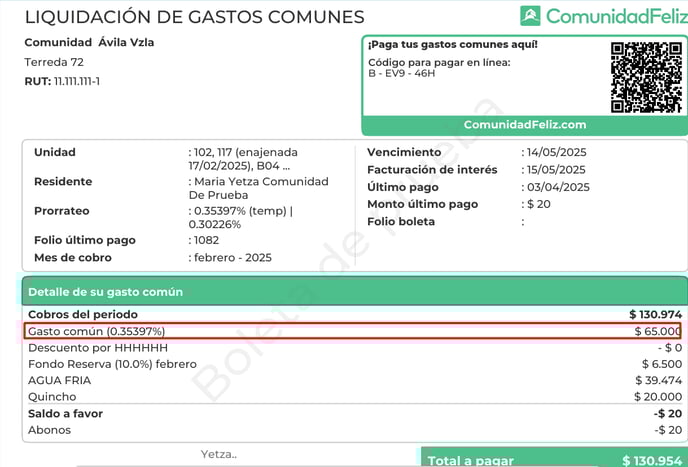688x467 pixels.
Task: Click the 'Gasto común (0.35397%)' row label
Action: tap(97, 331)
